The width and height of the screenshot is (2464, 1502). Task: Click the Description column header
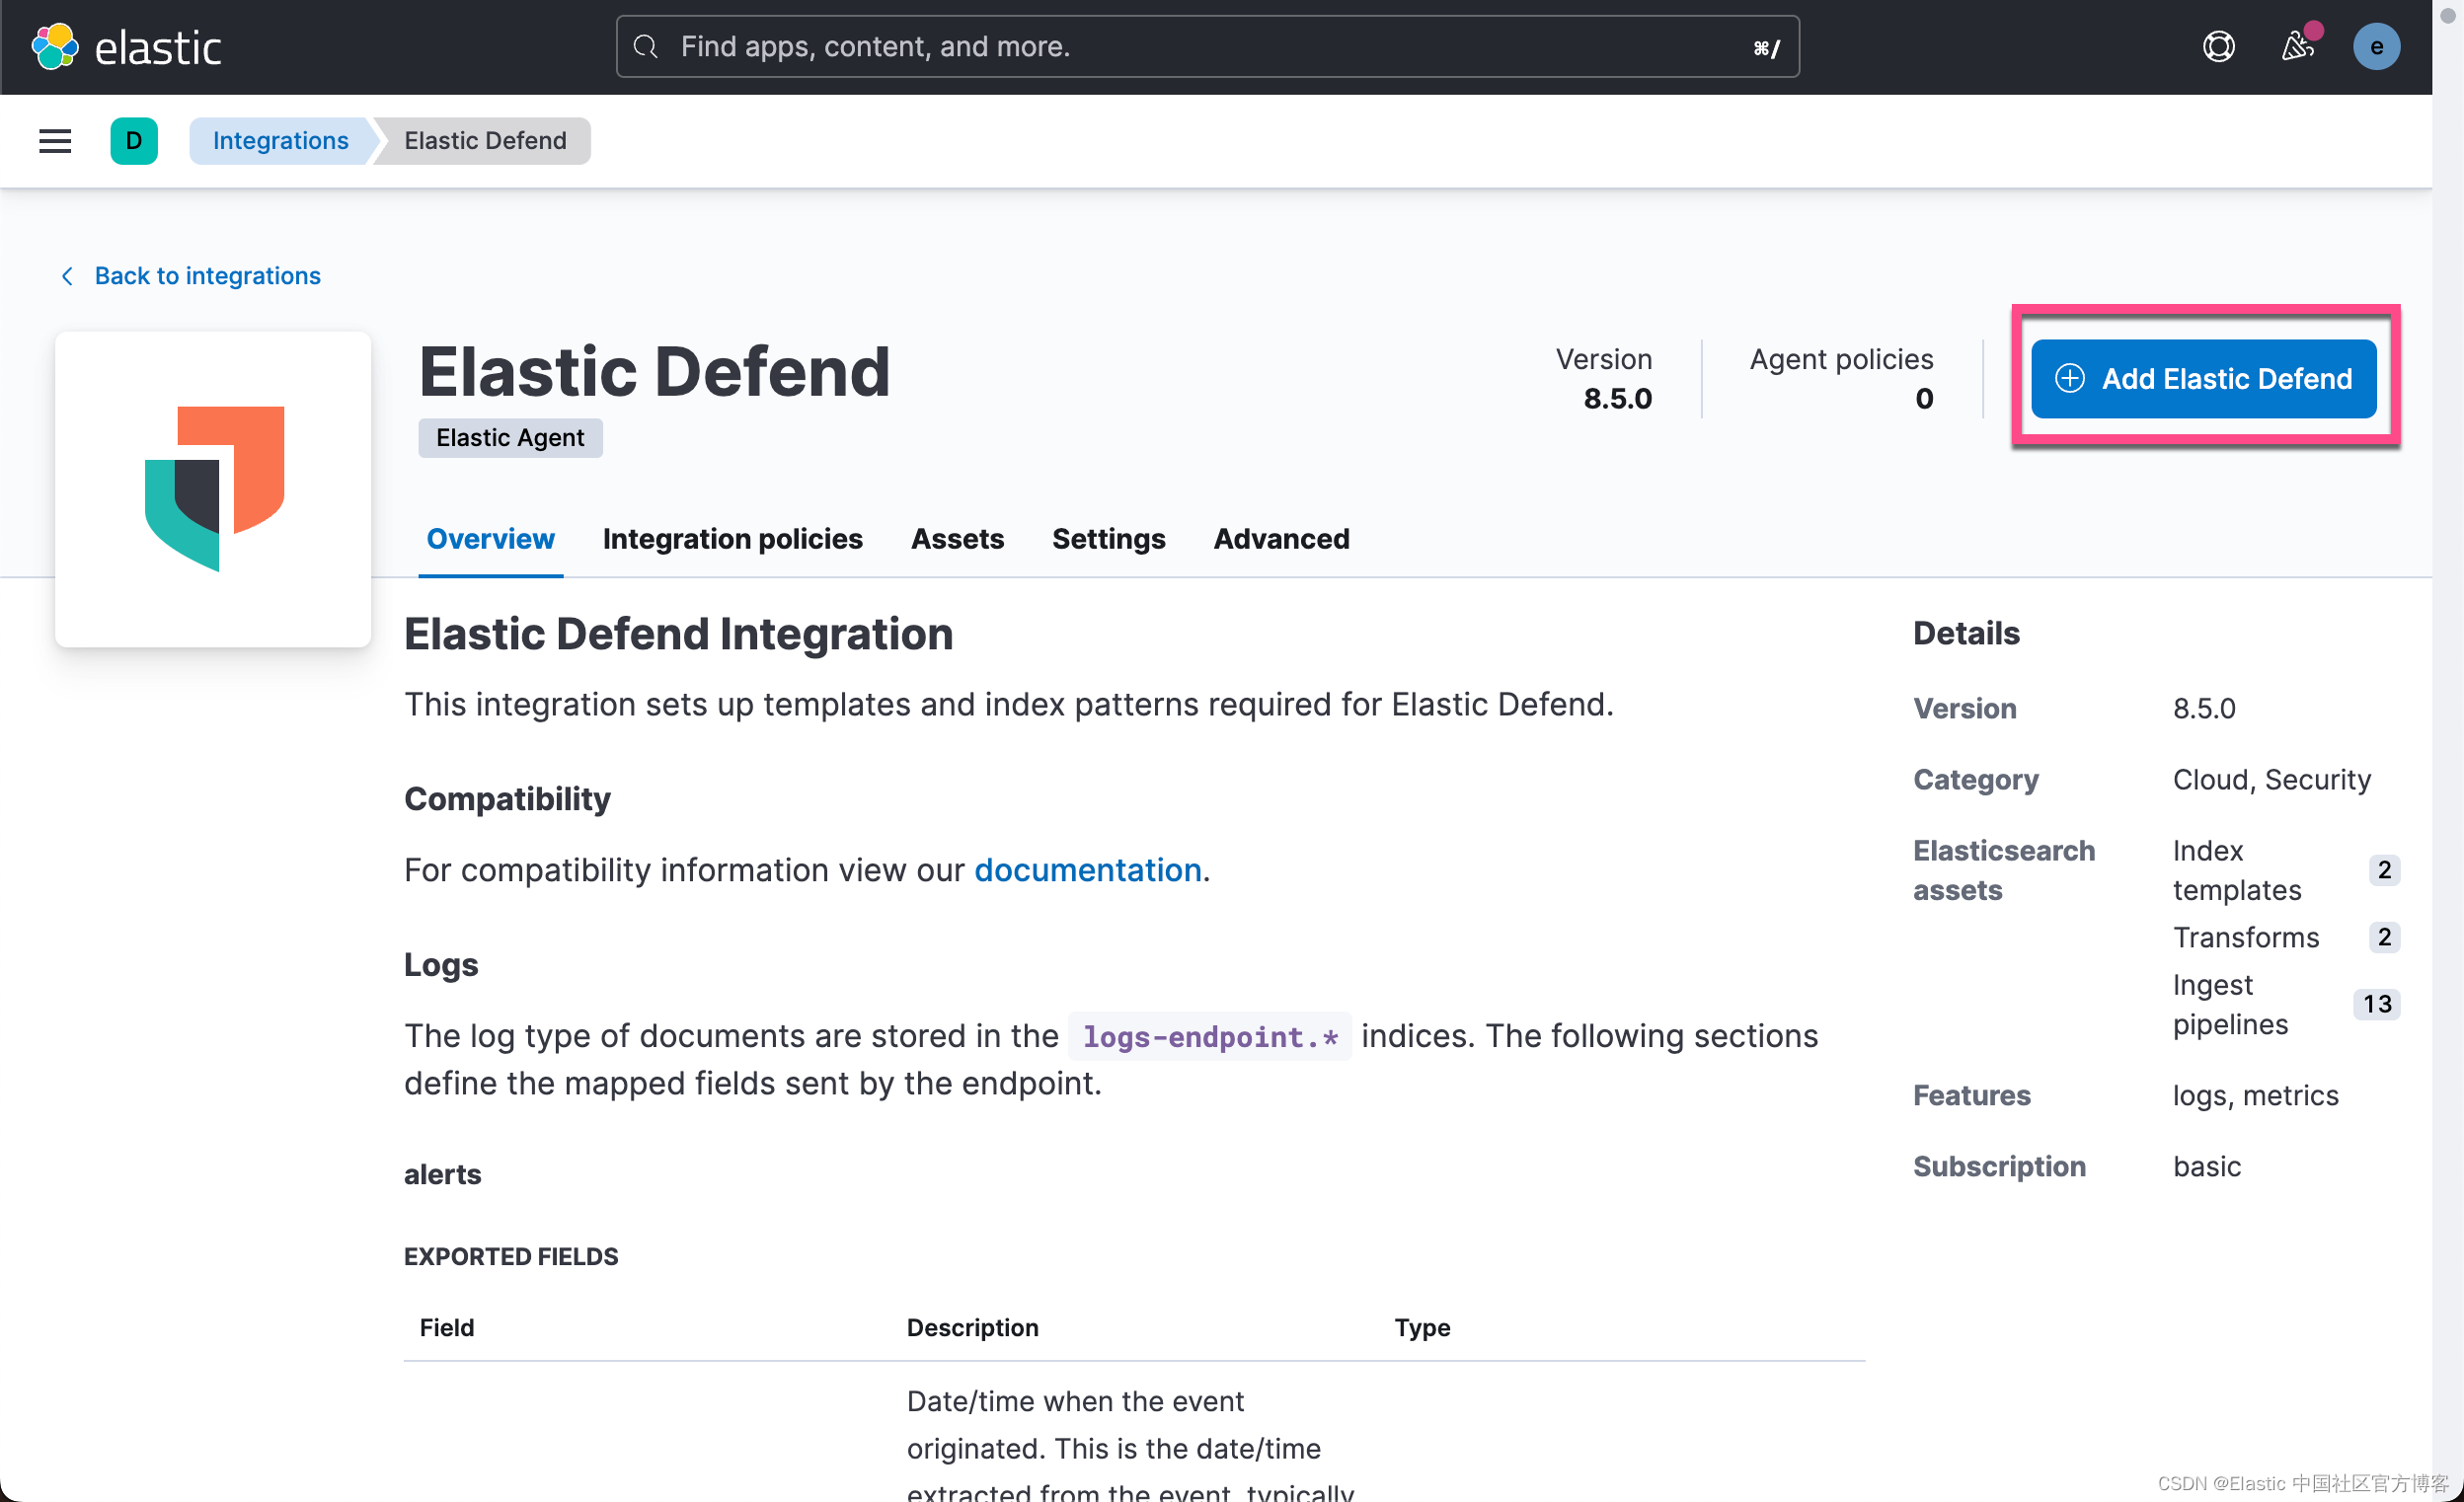pos(972,1328)
